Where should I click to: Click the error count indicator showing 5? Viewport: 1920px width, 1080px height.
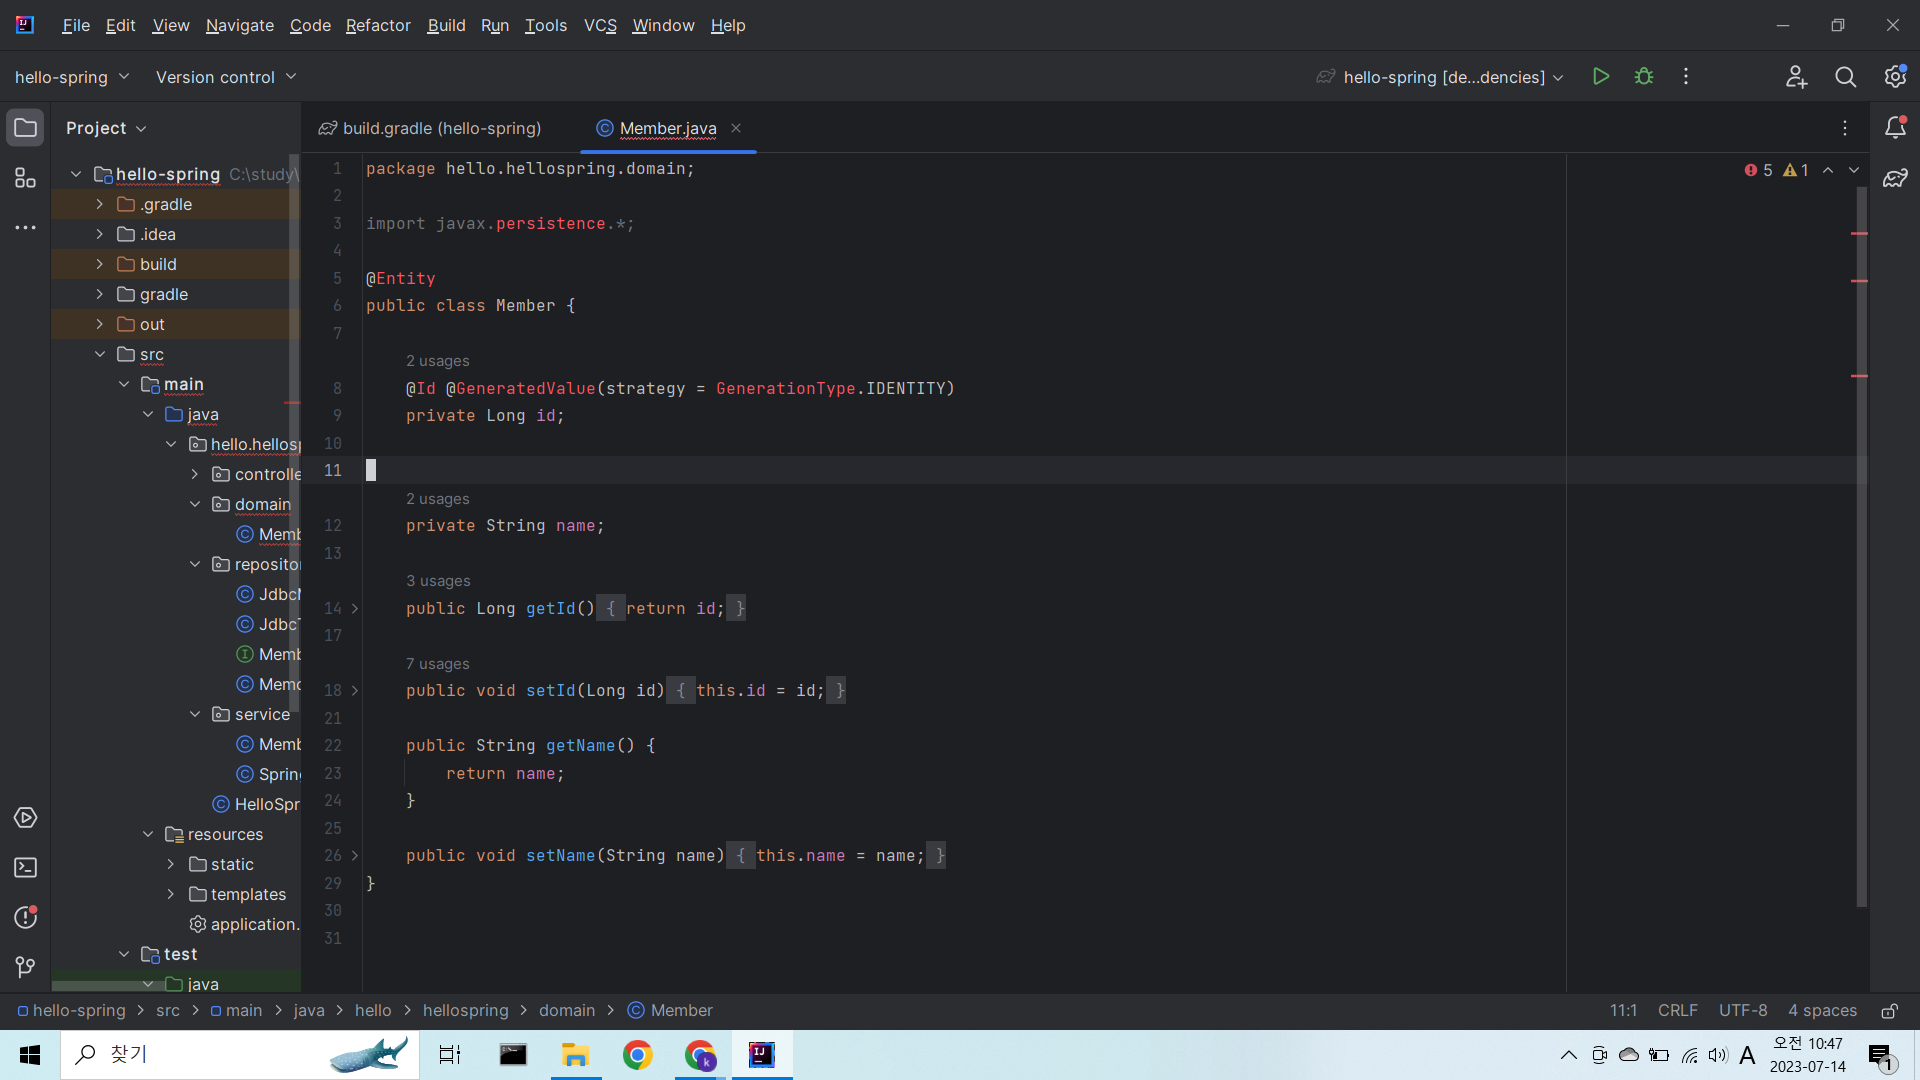(1758, 170)
